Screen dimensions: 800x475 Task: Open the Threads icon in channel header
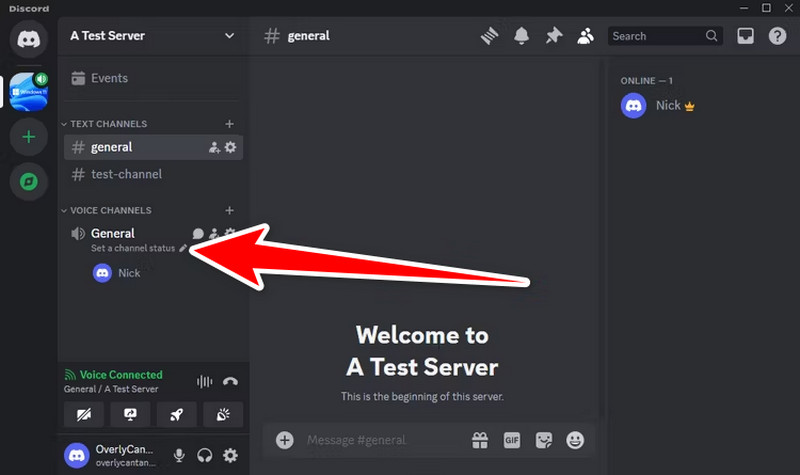point(489,36)
